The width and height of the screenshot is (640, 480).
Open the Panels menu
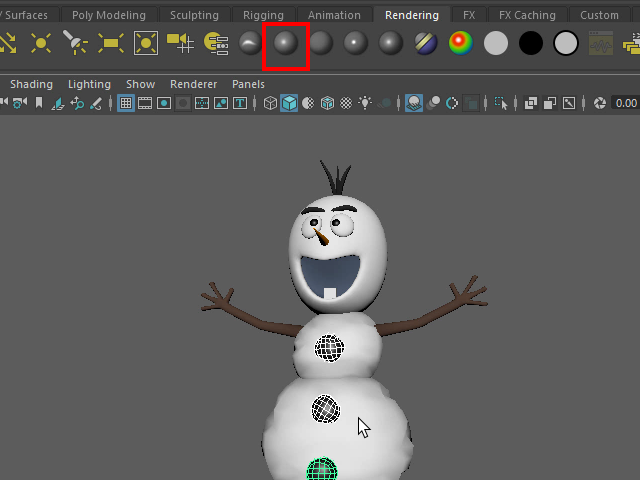(x=248, y=85)
